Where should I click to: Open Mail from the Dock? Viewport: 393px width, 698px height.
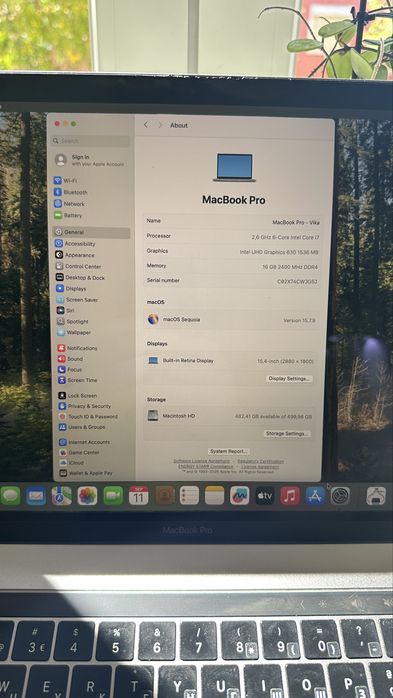pyautogui.click(x=36, y=495)
